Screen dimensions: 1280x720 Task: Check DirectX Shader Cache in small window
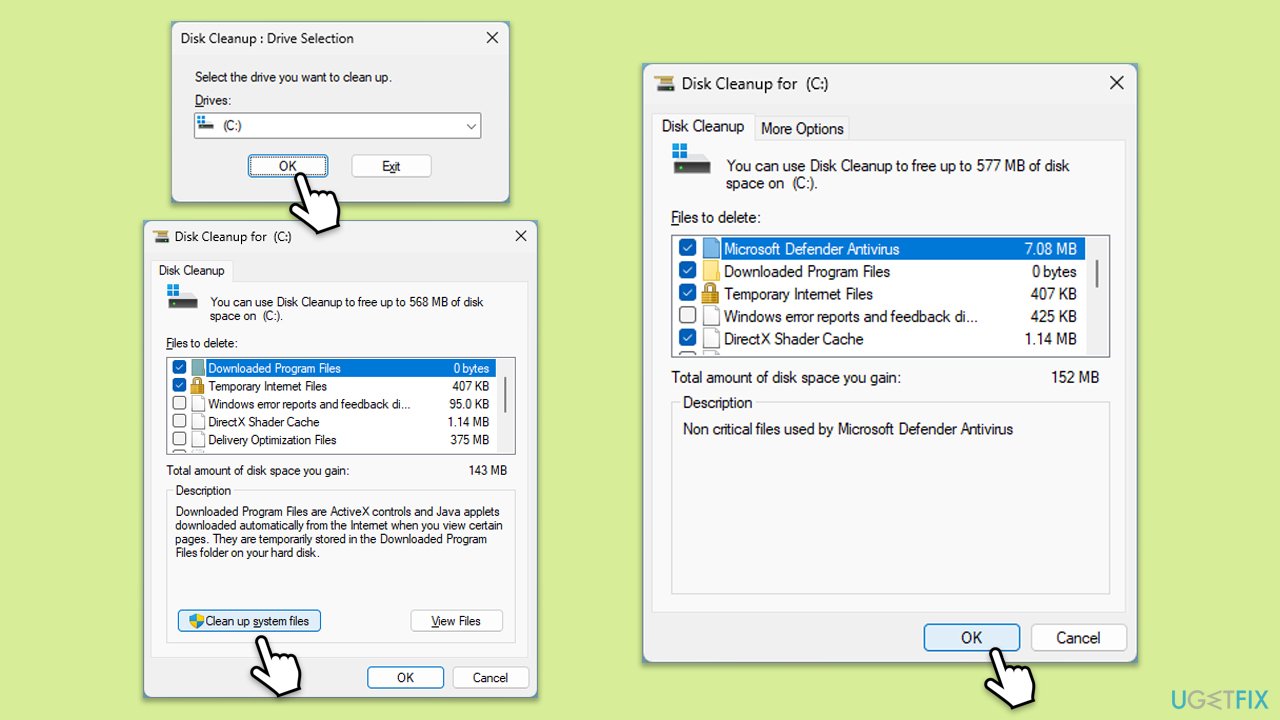click(x=179, y=422)
